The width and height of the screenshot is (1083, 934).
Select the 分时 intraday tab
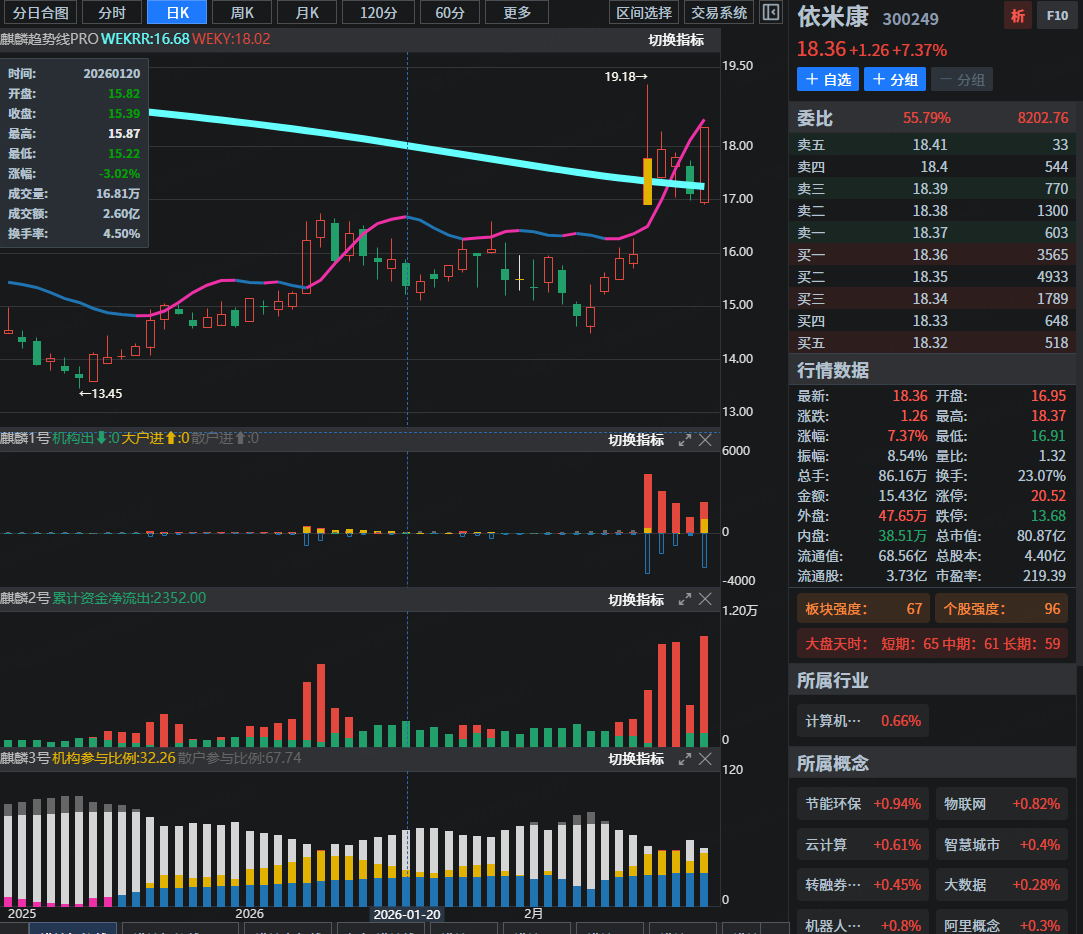coord(111,13)
